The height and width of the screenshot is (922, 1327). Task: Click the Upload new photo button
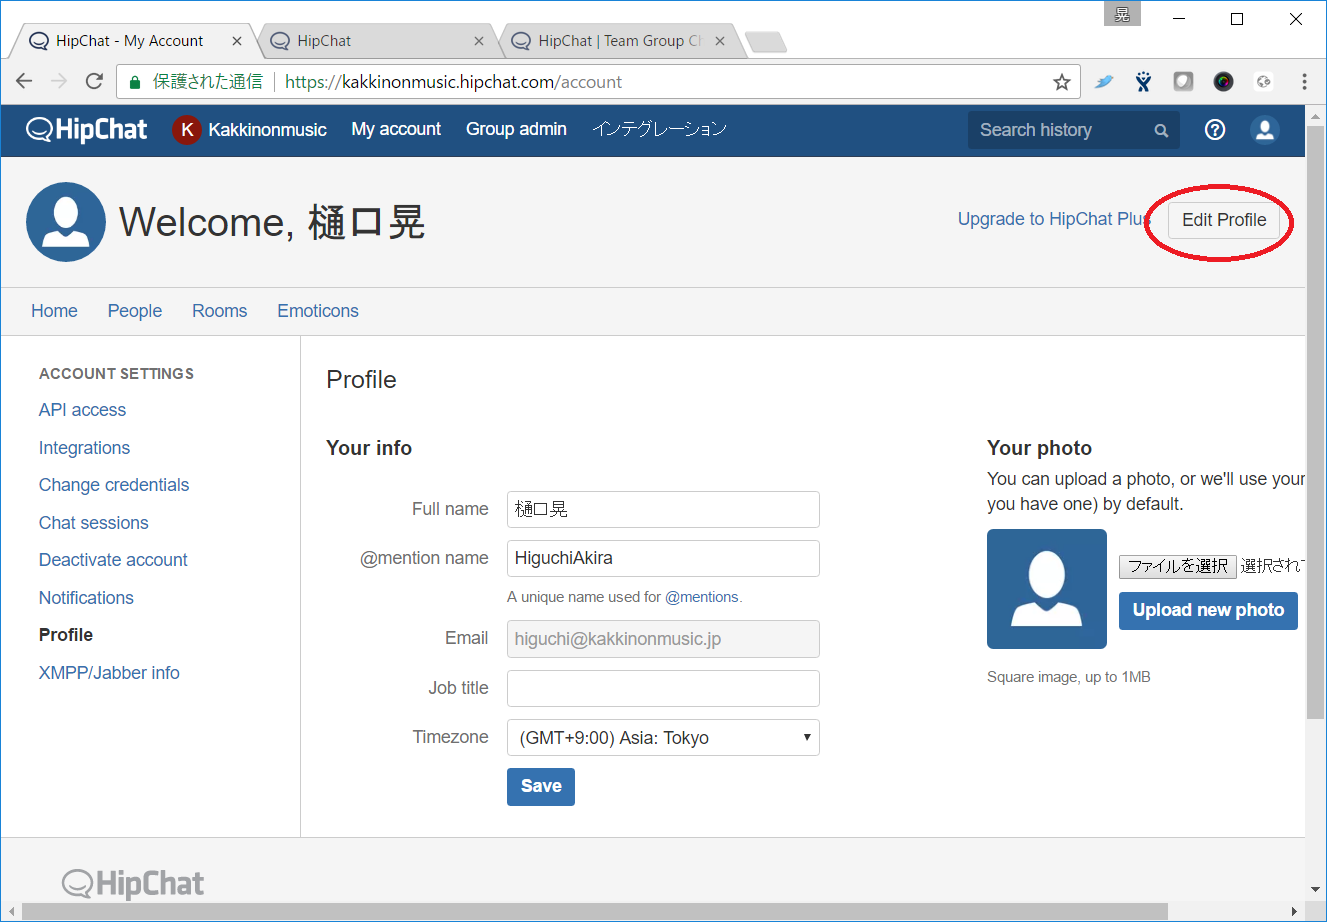(1208, 610)
